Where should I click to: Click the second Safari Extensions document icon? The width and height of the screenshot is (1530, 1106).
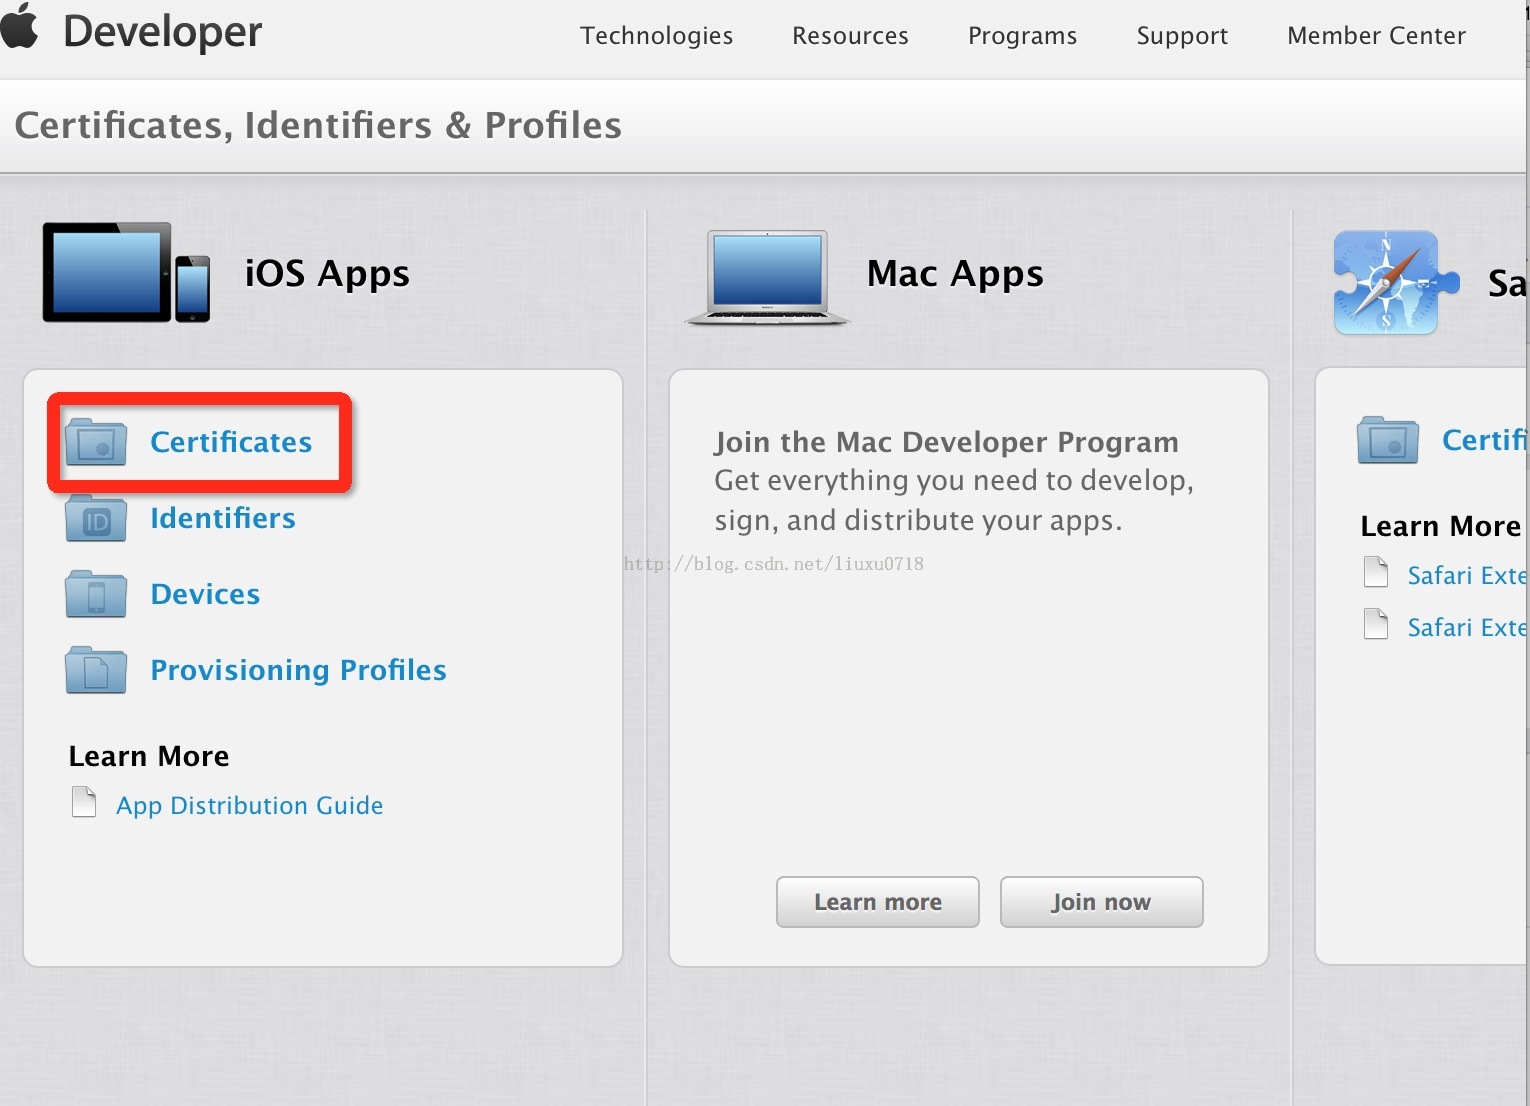1376,624
